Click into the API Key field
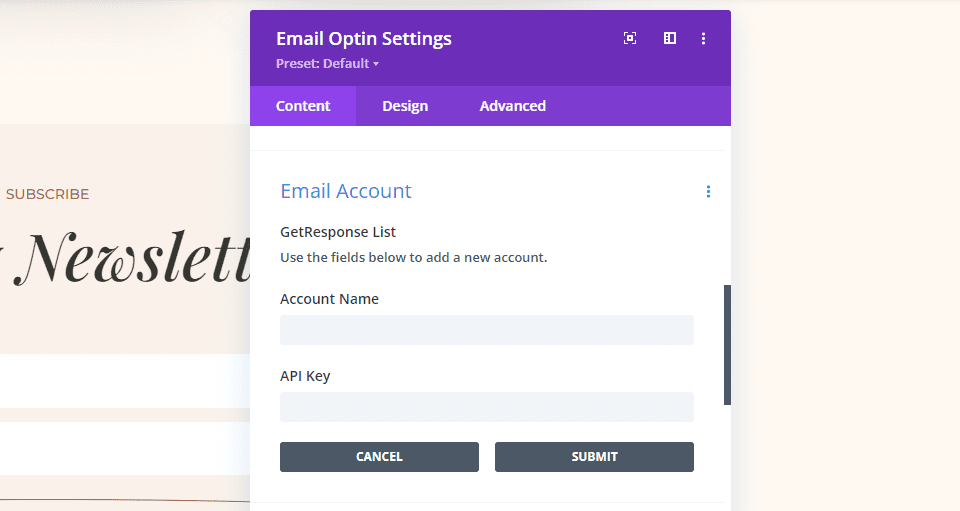The width and height of the screenshot is (960, 511). click(x=486, y=407)
